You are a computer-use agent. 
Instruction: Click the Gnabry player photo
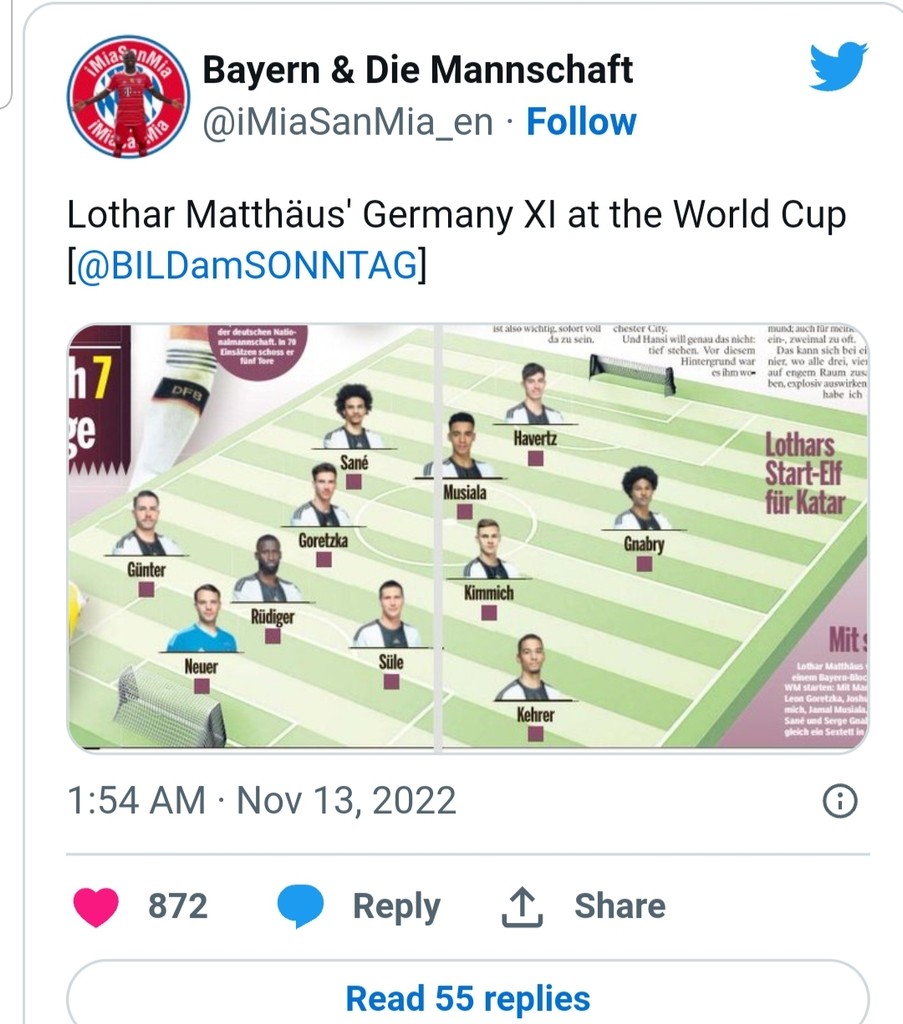tap(643, 499)
